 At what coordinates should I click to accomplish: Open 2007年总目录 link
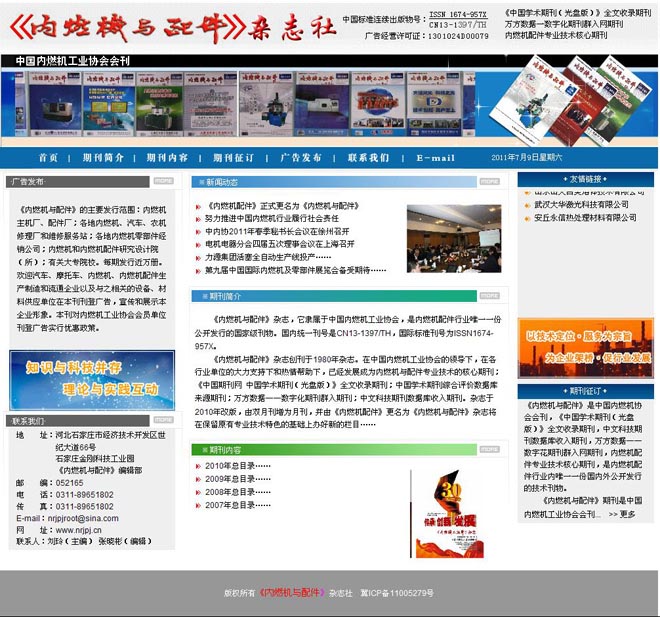(x=238, y=505)
